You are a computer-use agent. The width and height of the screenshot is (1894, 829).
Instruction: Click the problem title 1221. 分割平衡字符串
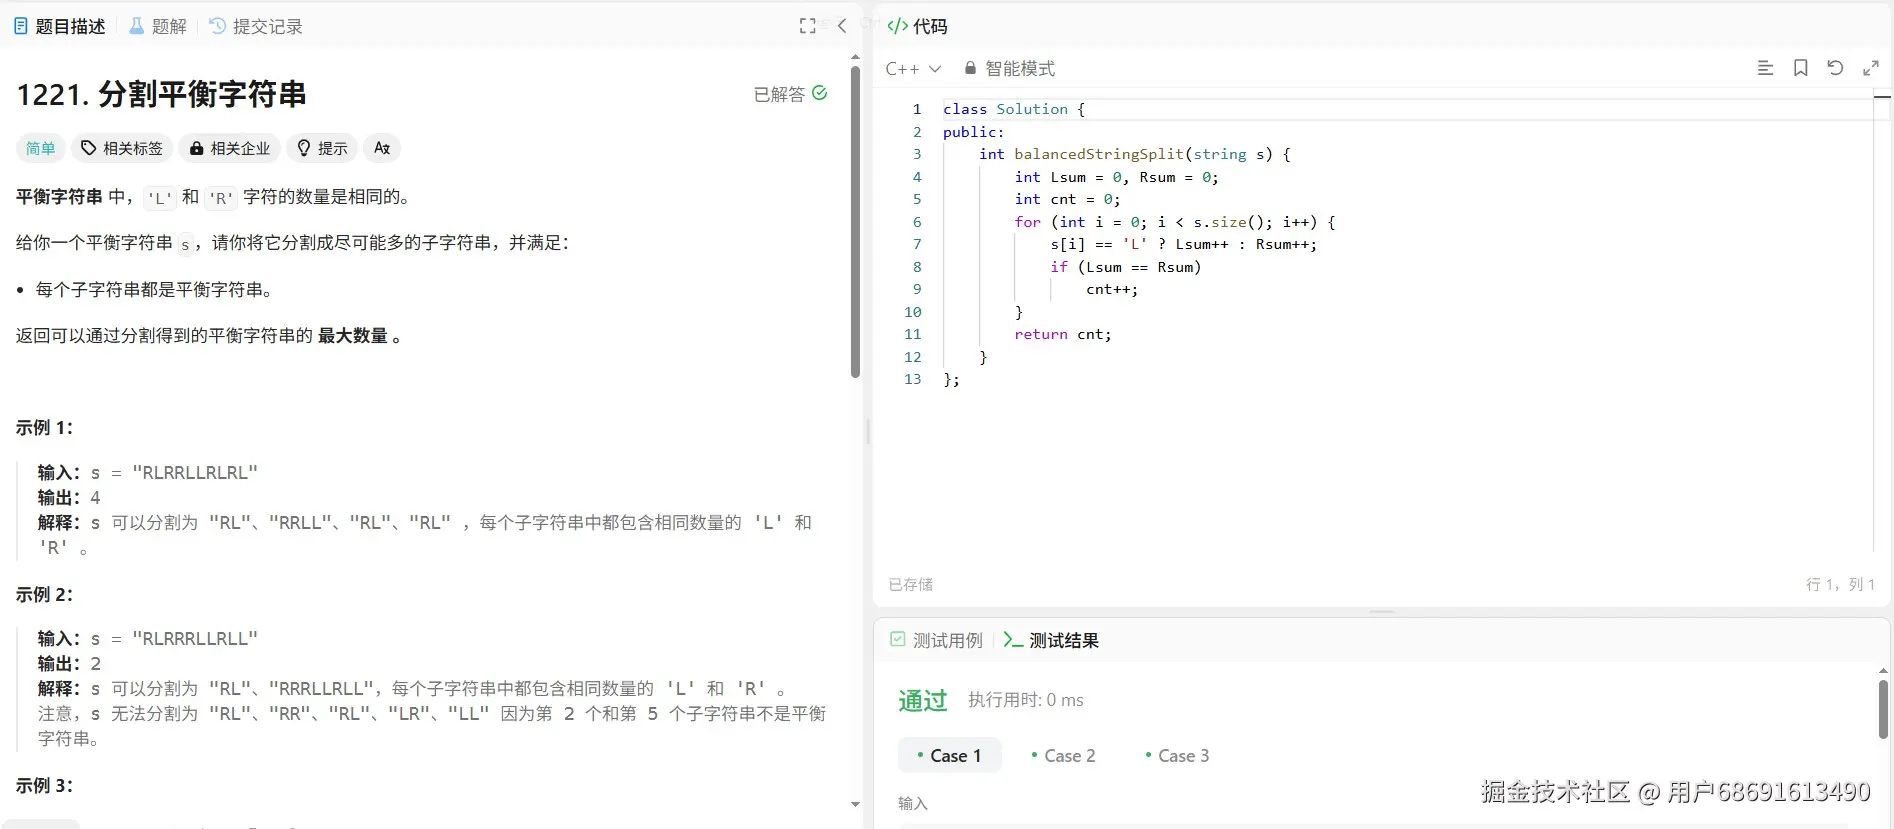(161, 94)
